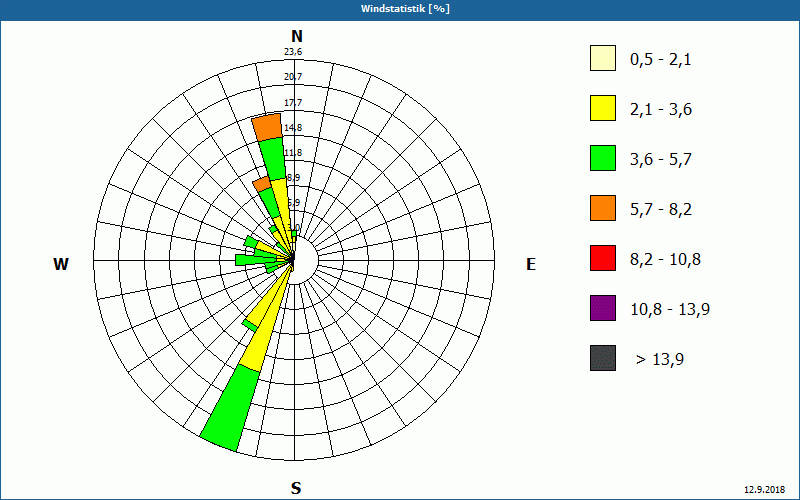Click the yellow 2,1 - 3,6 legend swatch
Viewport: 800px width, 500px height.
(x=603, y=108)
